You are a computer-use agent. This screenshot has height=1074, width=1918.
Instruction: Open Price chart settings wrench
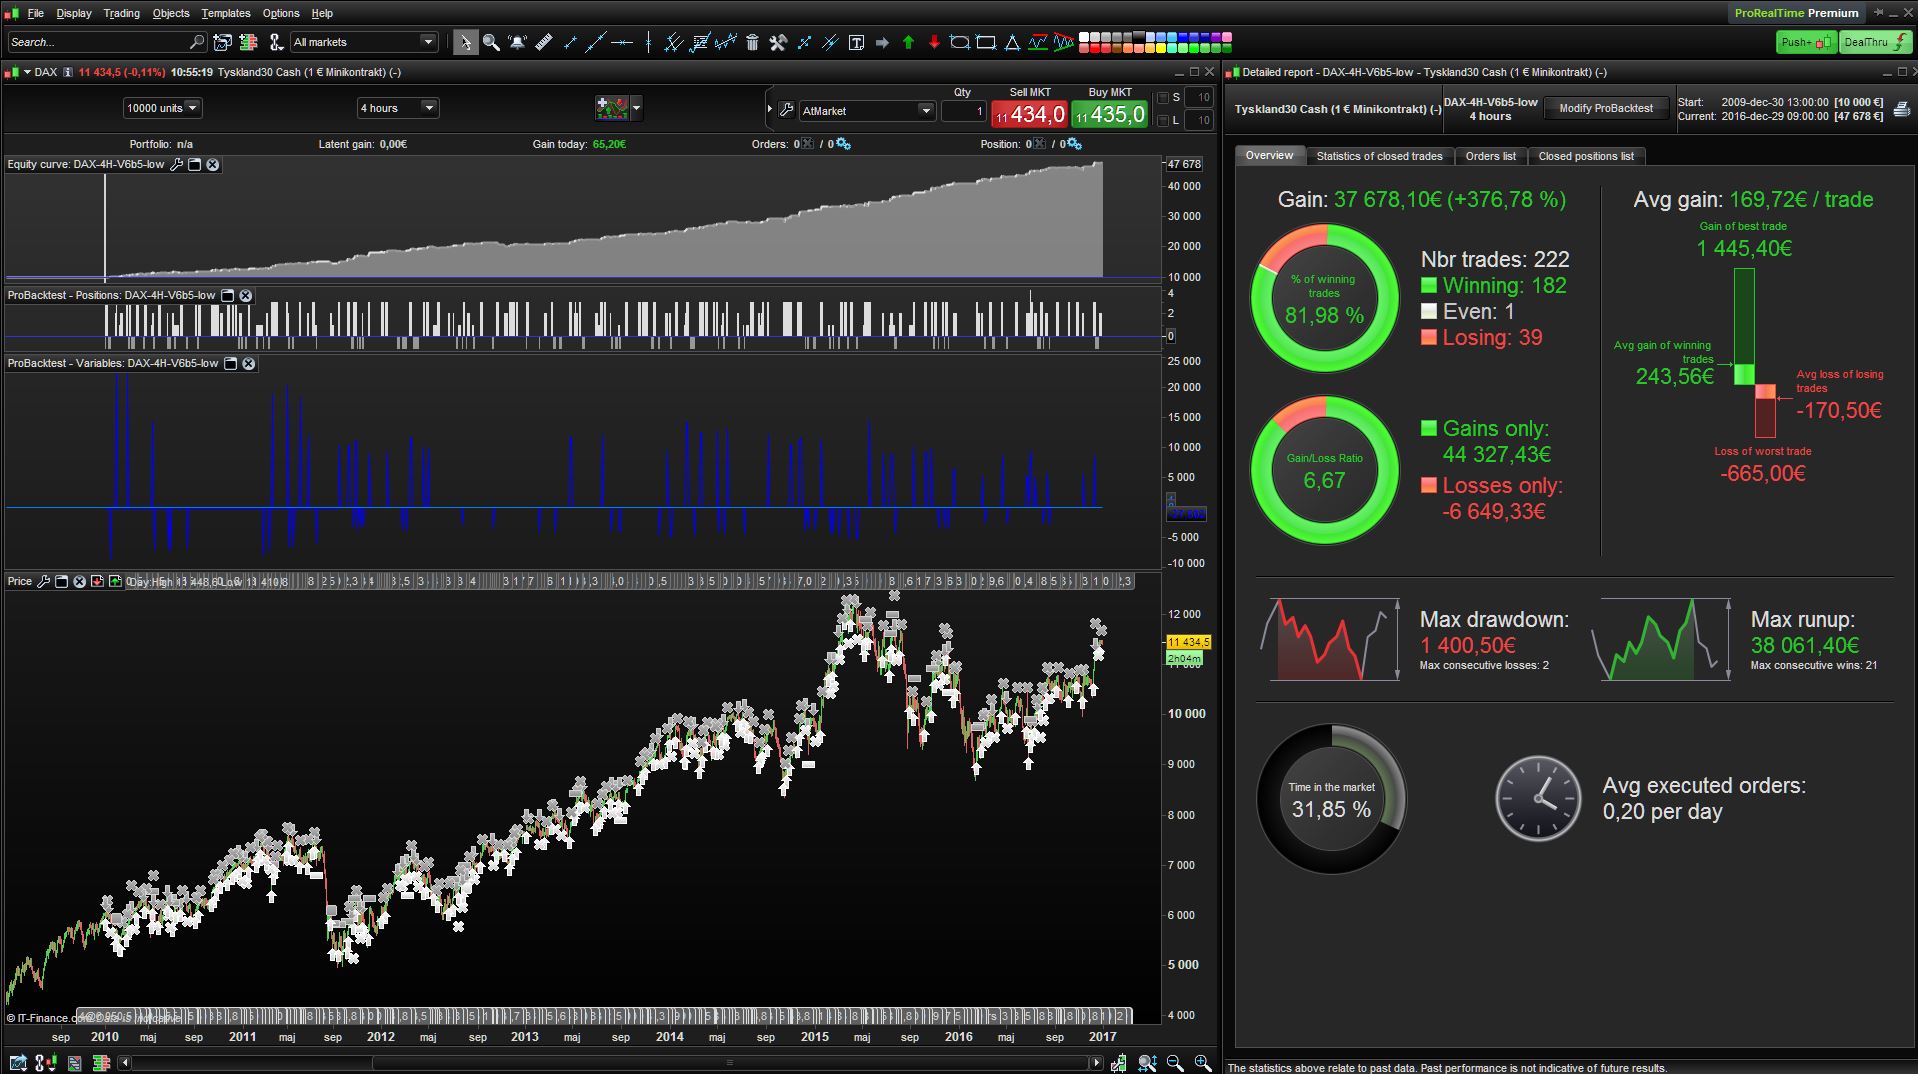pos(43,581)
